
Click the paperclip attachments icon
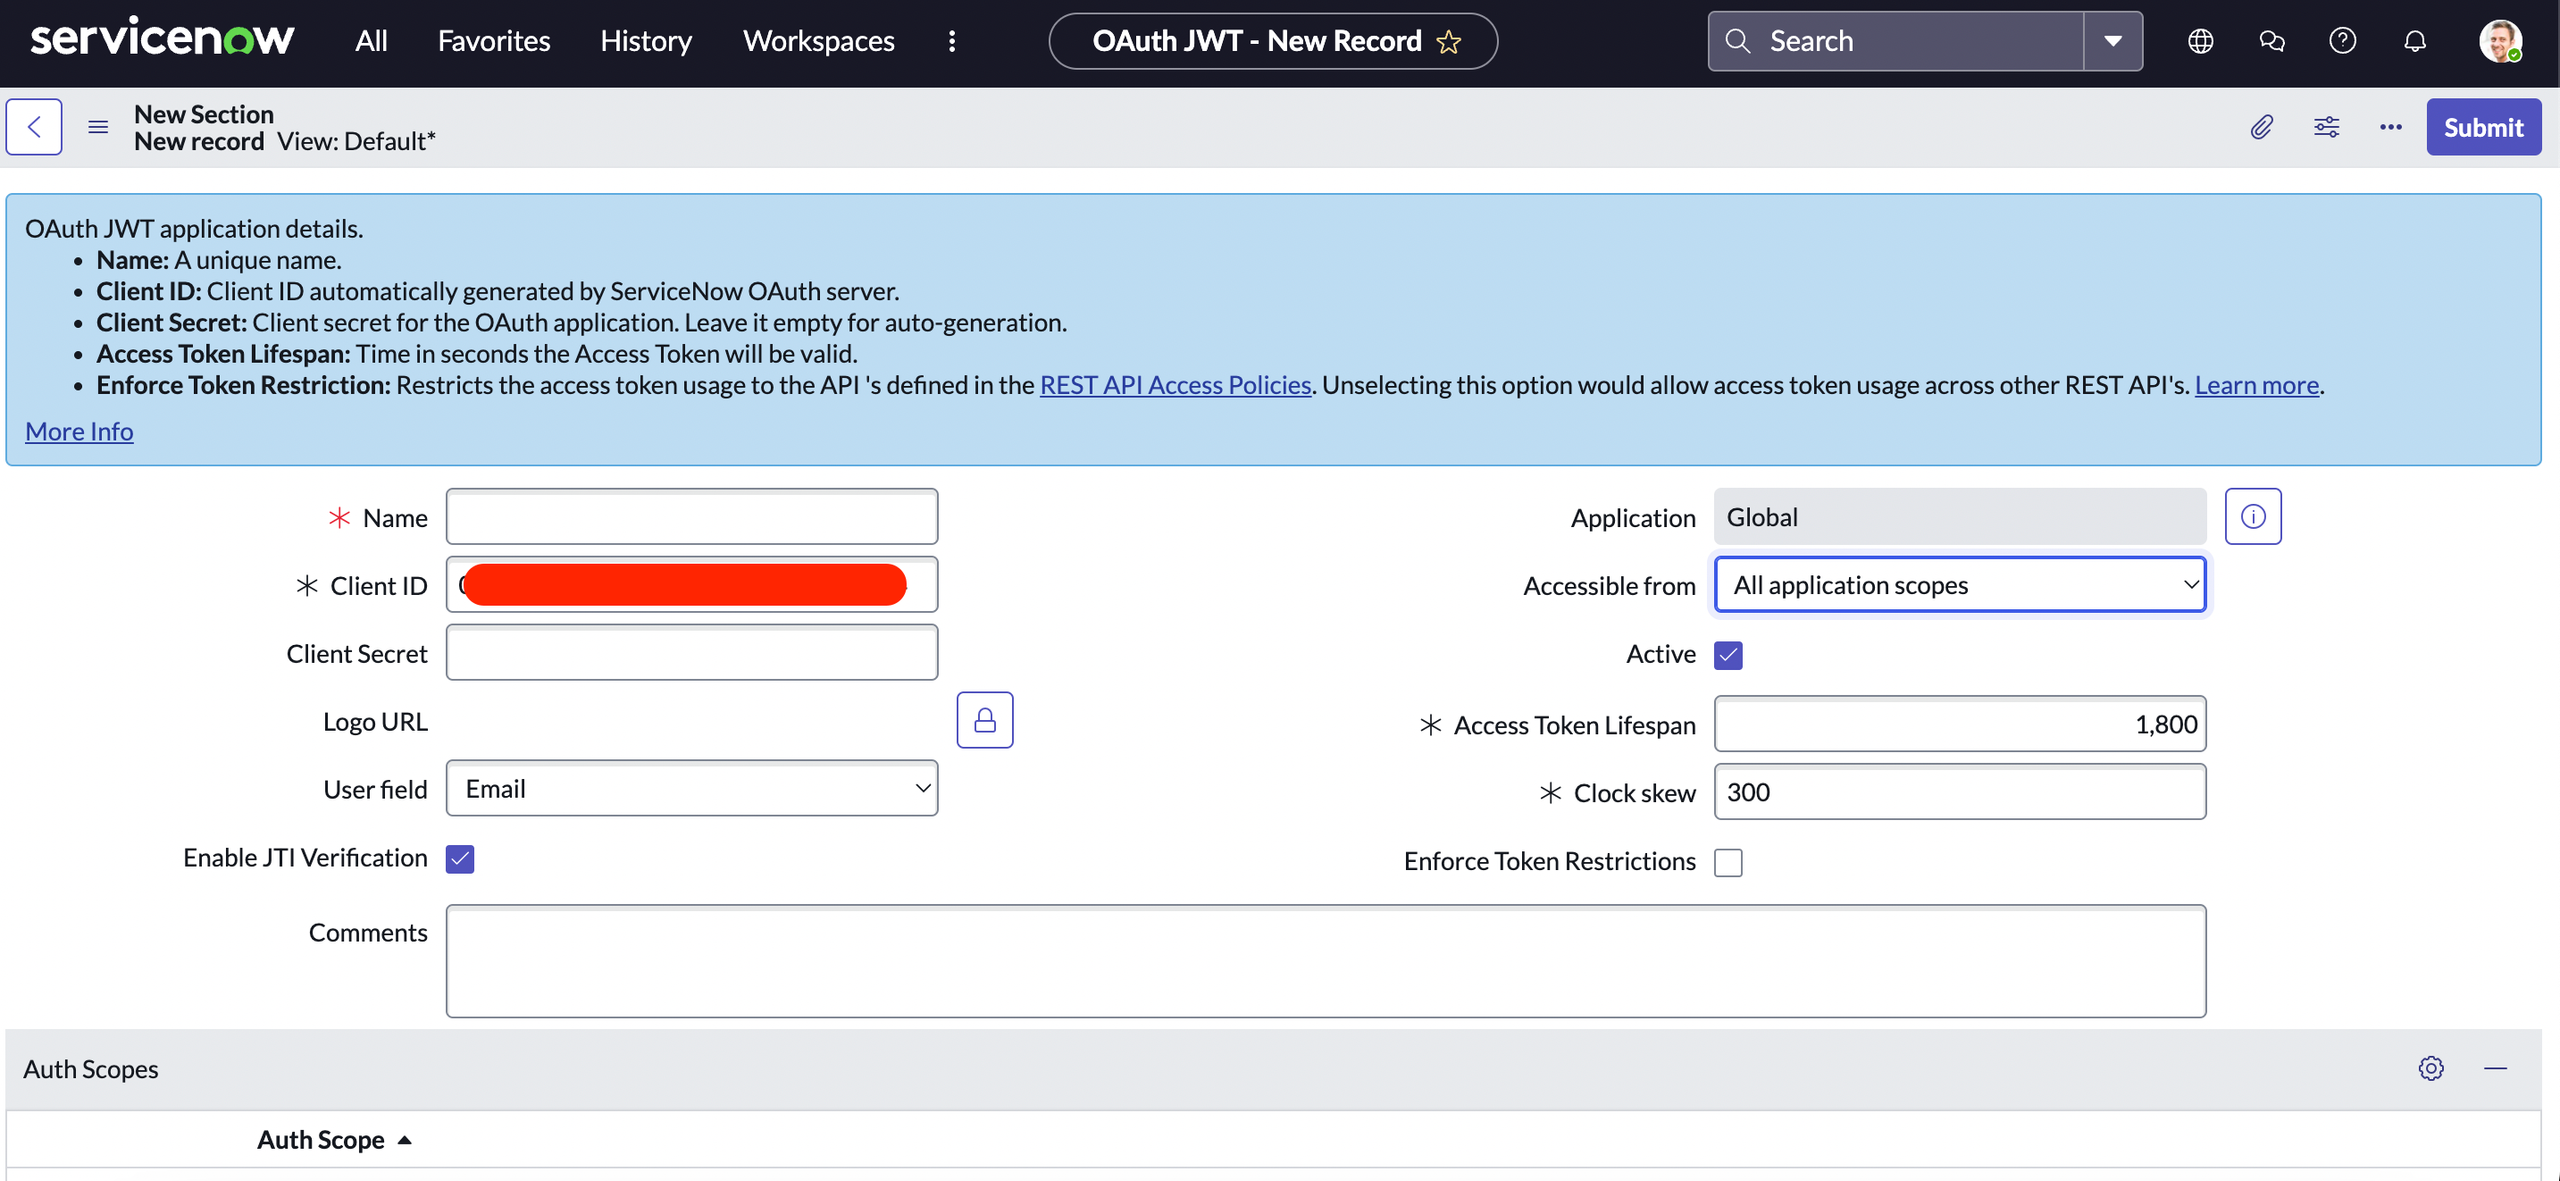pyautogui.click(x=2261, y=127)
